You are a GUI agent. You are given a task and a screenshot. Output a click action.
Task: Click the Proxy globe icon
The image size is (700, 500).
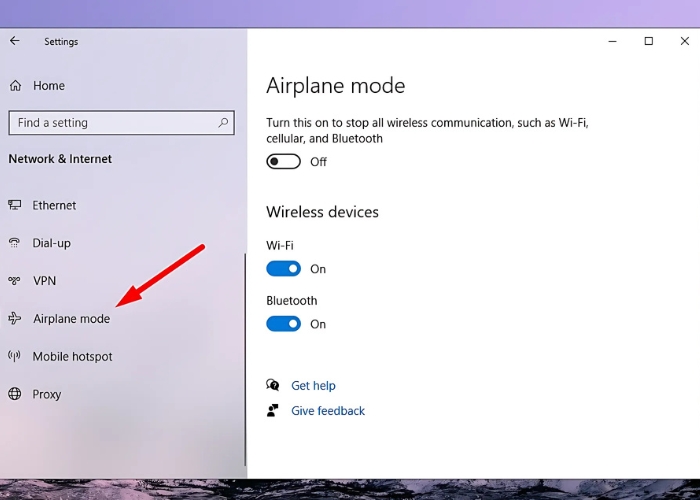[x=15, y=394]
